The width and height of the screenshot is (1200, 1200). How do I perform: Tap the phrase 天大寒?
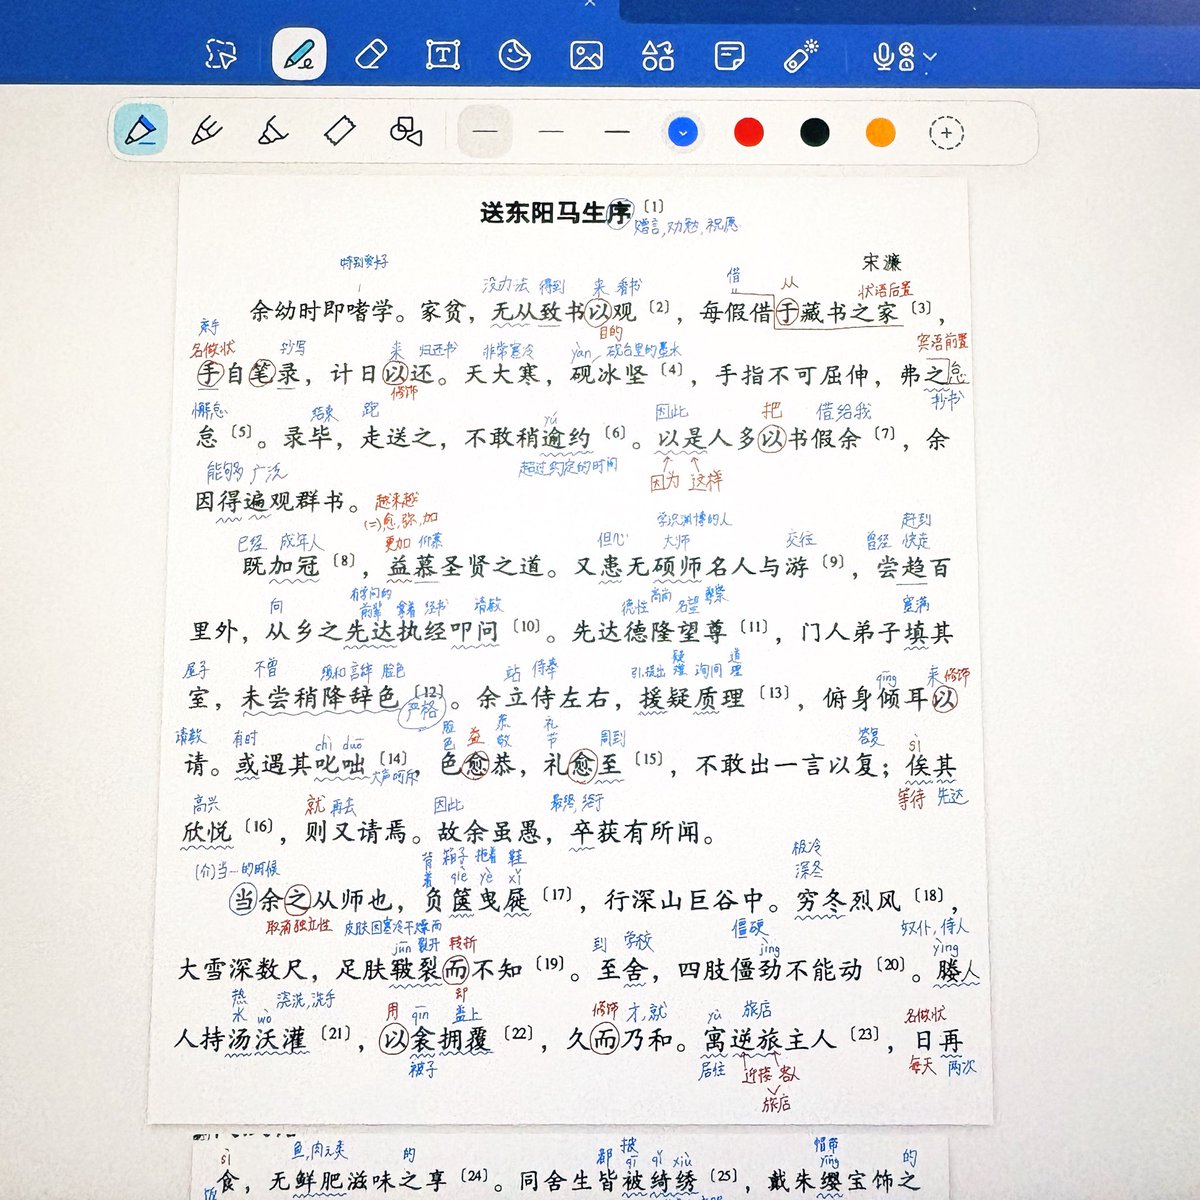tap(501, 375)
